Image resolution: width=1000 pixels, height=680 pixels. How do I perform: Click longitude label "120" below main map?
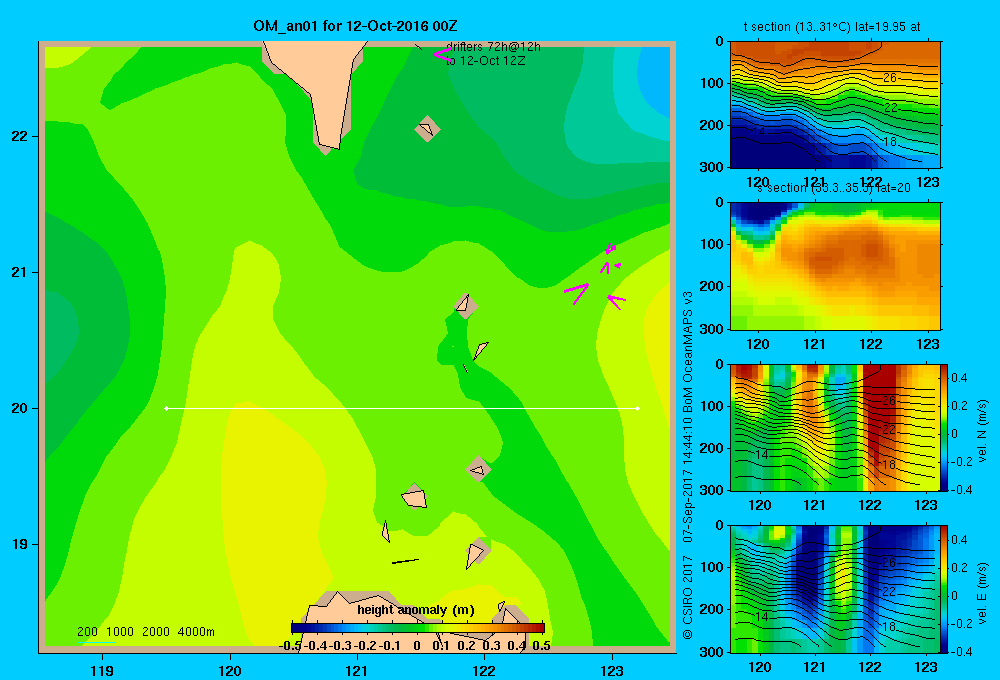click(230, 670)
